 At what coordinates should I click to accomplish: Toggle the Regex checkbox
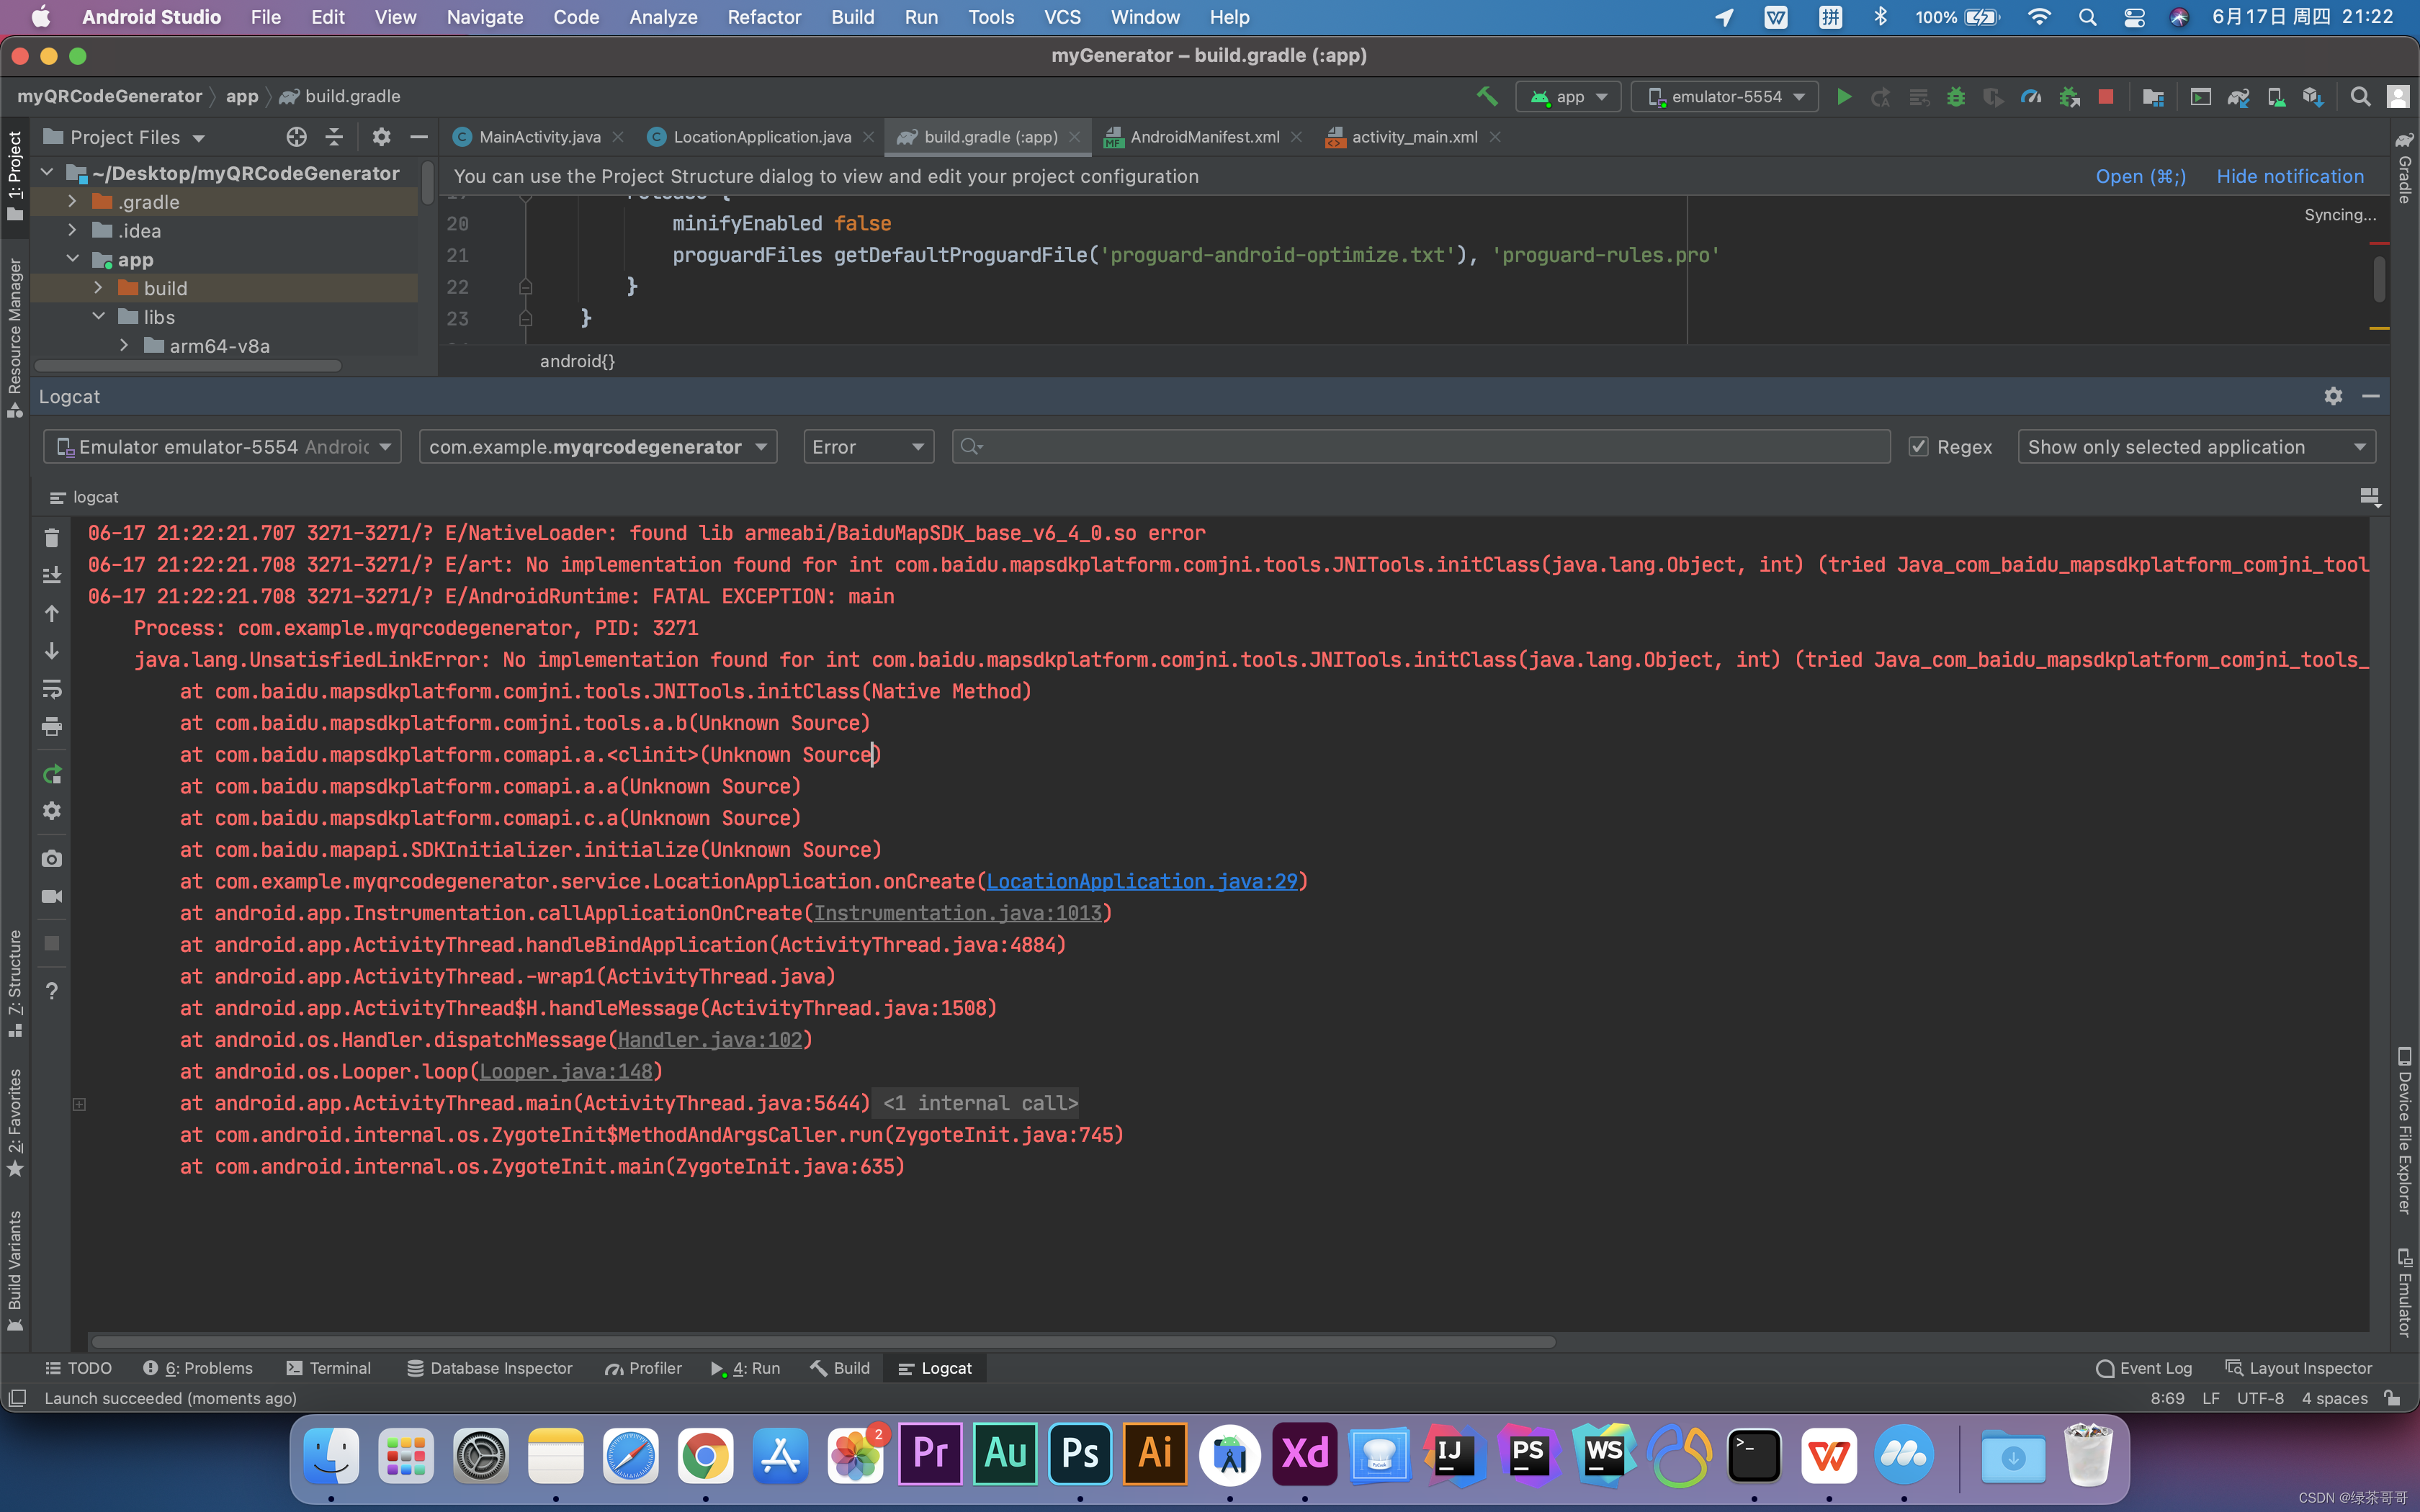click(x=1918, y=447)
